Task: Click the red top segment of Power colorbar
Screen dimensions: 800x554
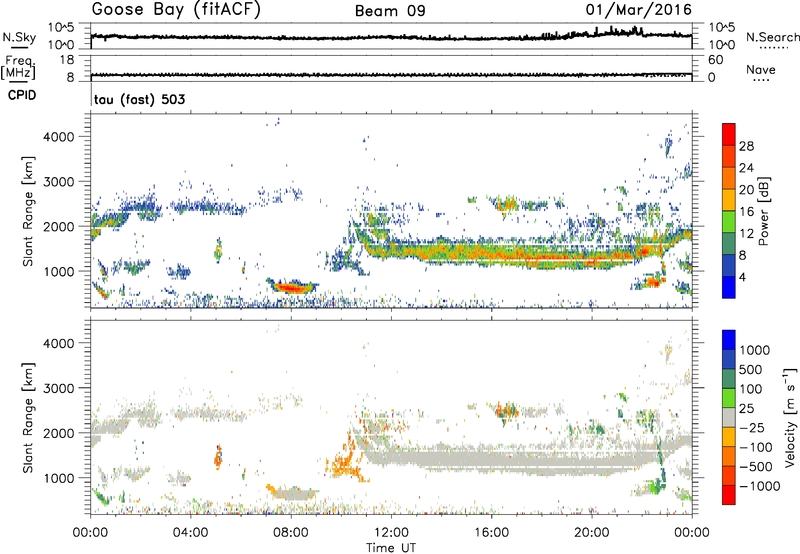Action: click(729, 135)
